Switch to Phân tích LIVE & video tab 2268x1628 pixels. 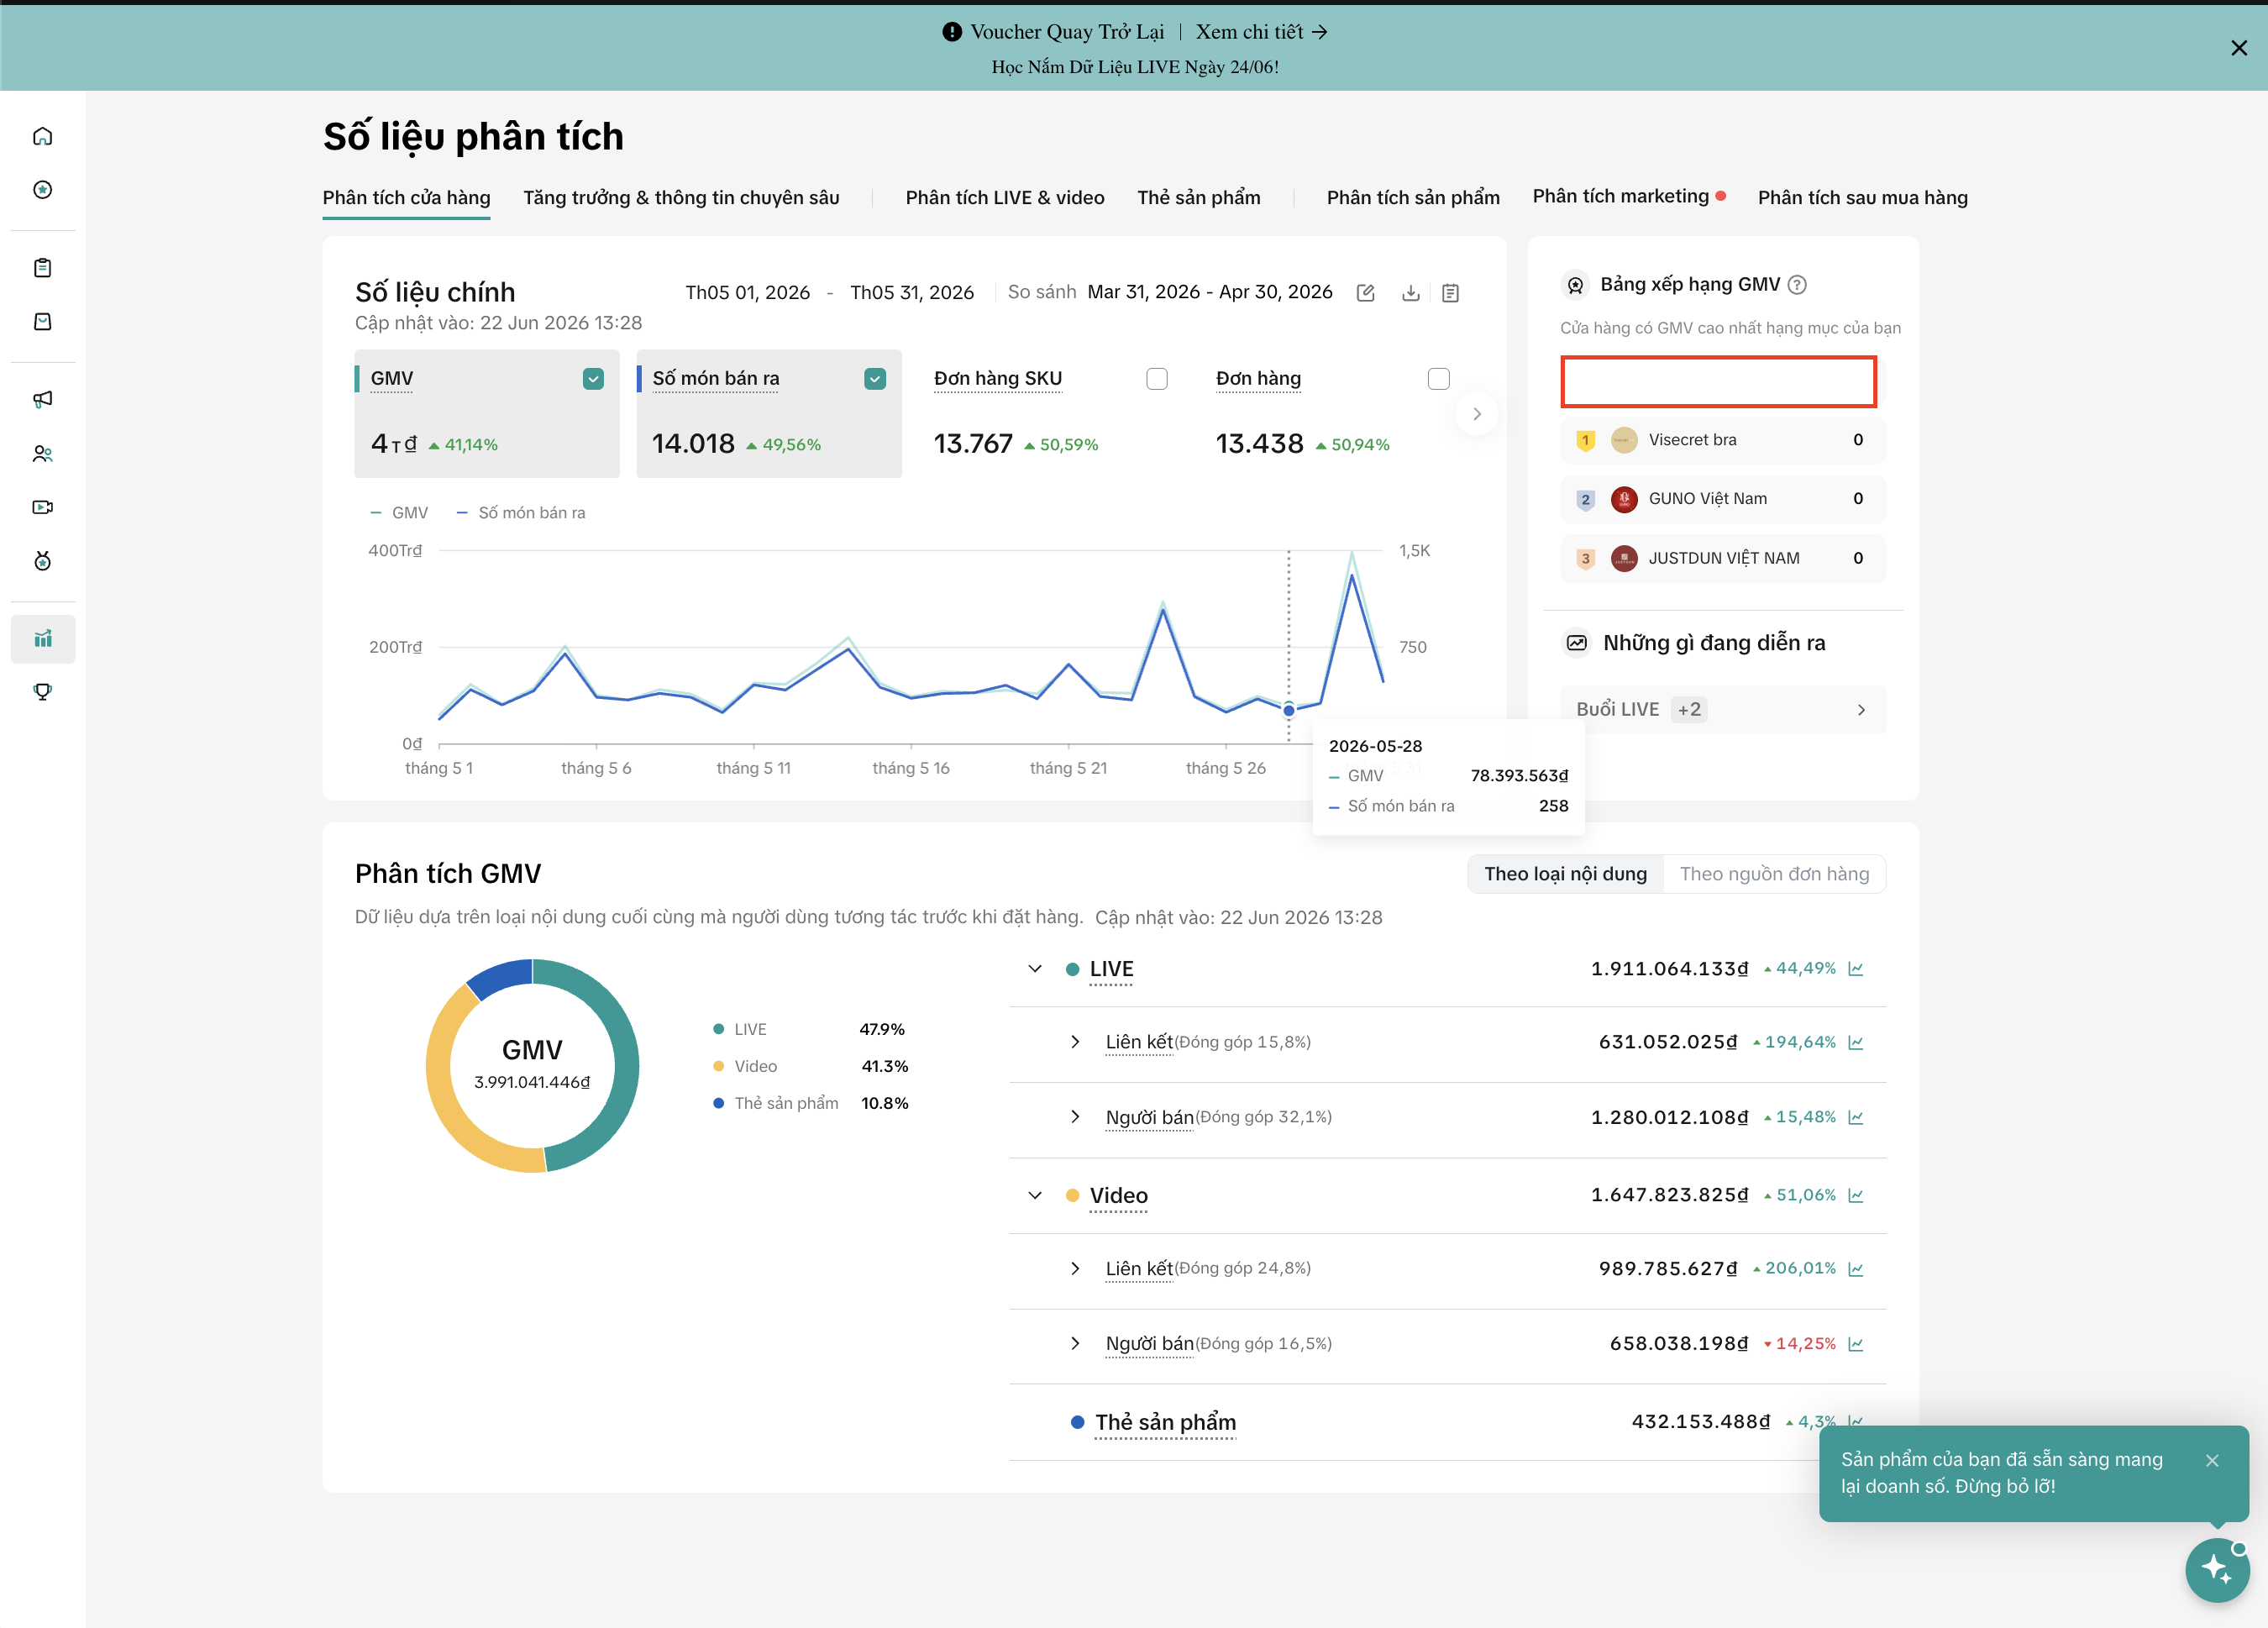point(1005,198)
